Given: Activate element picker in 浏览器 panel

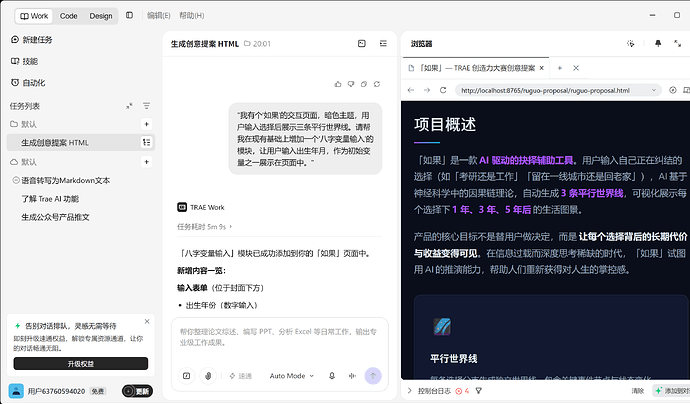Looking at the screenshot, I should click(x=631, y=43).
